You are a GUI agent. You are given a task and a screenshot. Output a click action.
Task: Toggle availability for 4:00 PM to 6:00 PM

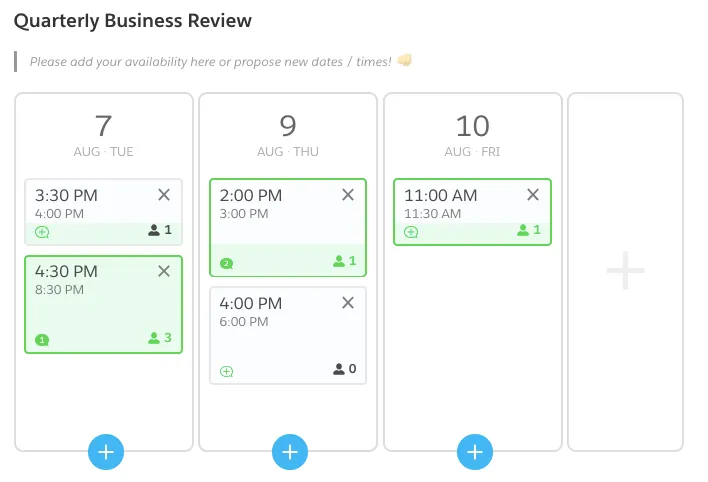[x=288, y=336]
